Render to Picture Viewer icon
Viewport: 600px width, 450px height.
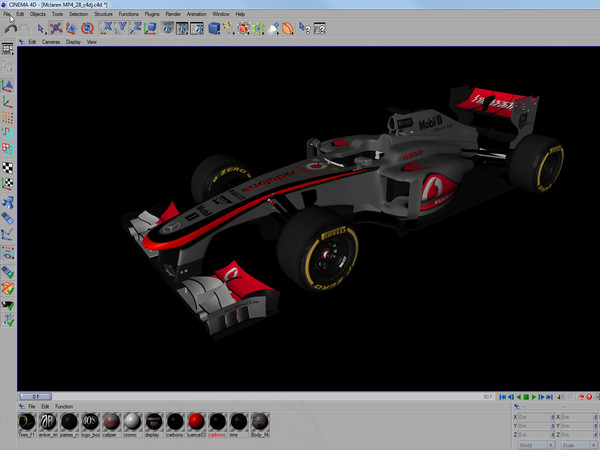(x=182, y=28)
